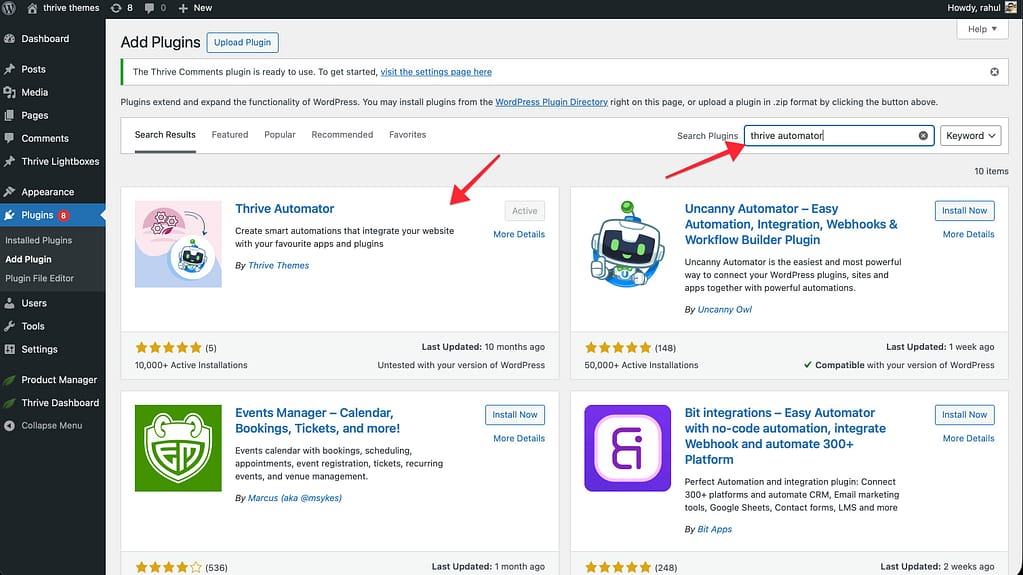Click the Thrive Automator plugin thumbnail
This screenshot has height=575, width=1023.
[x=178, y=244]
